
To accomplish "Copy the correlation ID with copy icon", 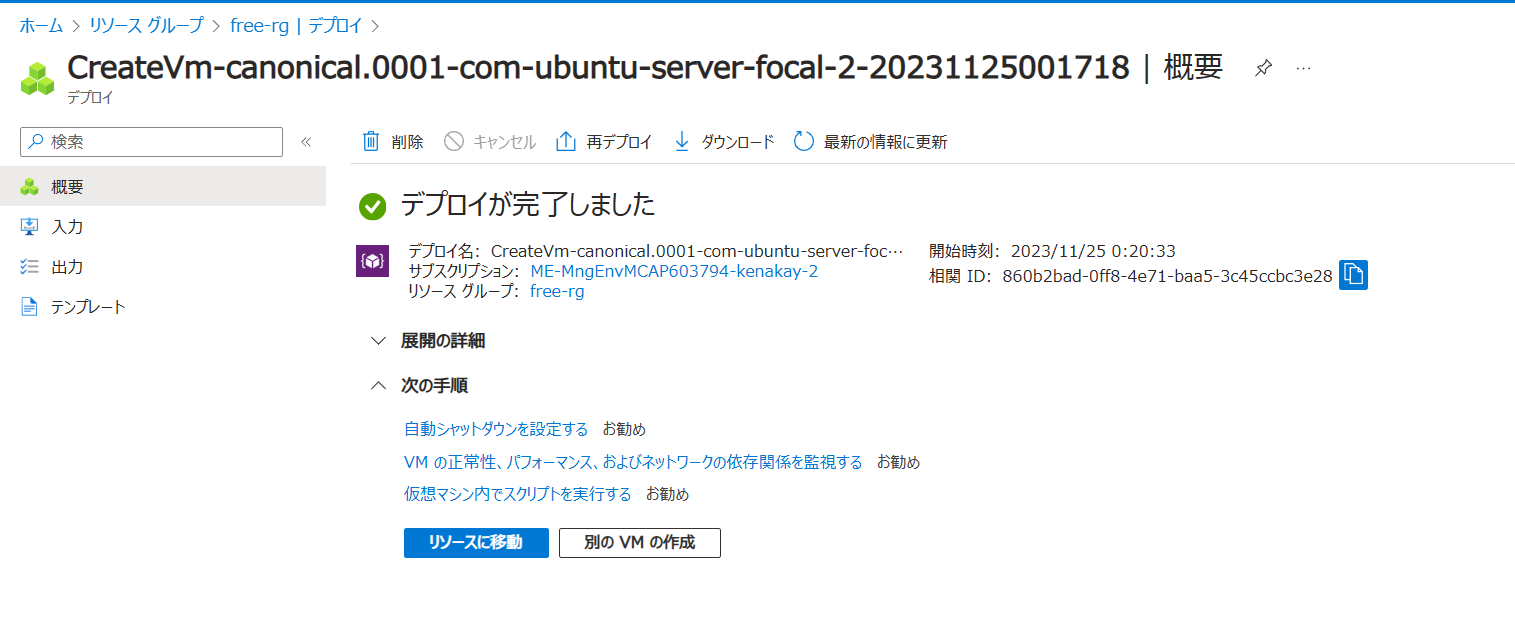I will point(1353,275).
